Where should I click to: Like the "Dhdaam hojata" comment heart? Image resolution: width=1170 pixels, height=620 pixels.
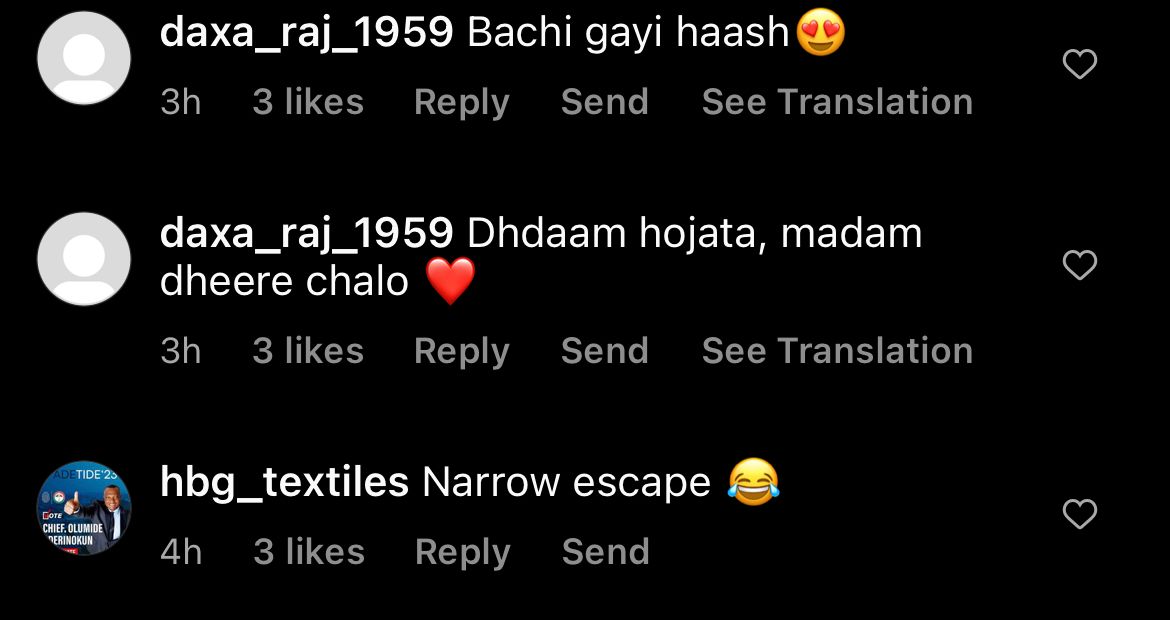pos(1079,265)
